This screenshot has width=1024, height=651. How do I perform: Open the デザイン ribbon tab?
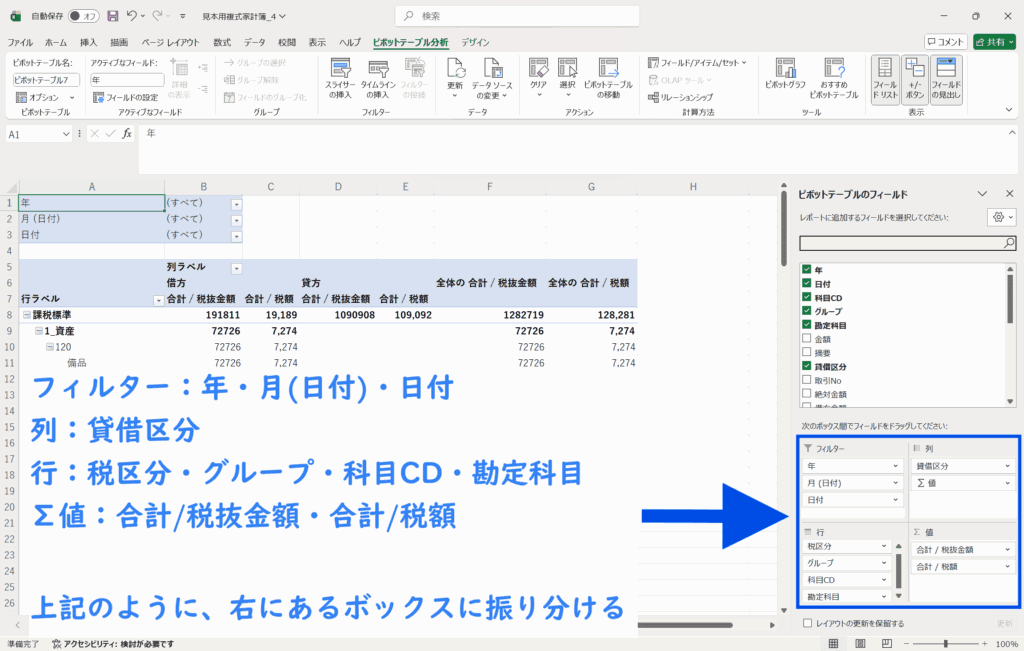coord(475,42)
